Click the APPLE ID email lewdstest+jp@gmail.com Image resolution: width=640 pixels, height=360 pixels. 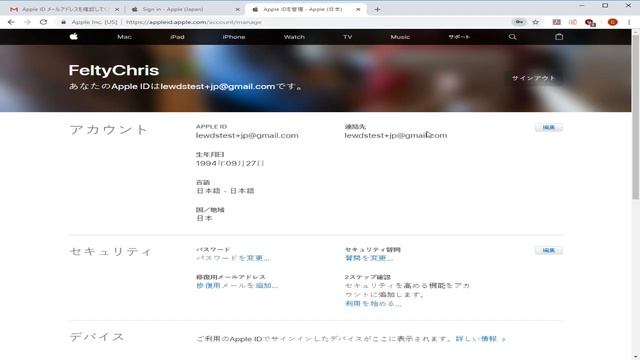[247, 135]
